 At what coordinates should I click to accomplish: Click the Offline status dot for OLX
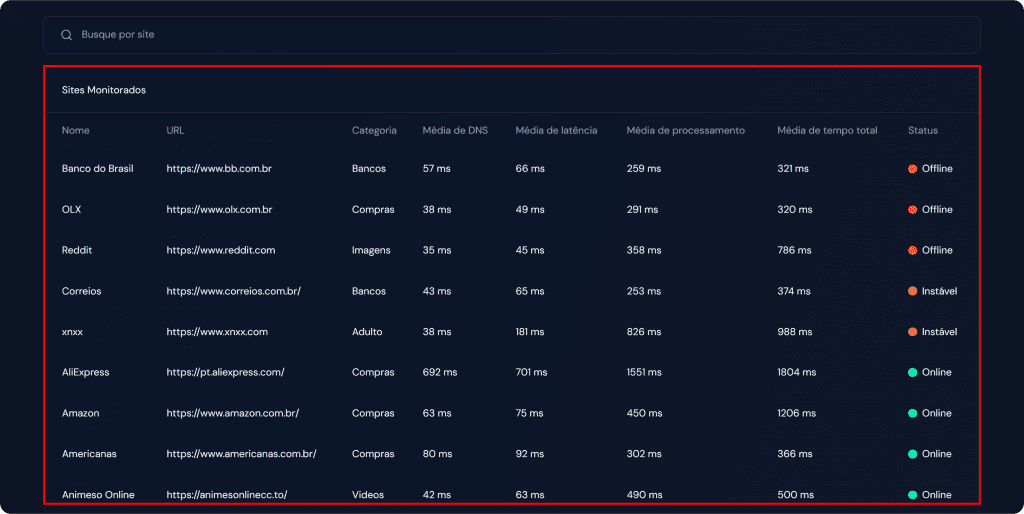coord(912,210)
